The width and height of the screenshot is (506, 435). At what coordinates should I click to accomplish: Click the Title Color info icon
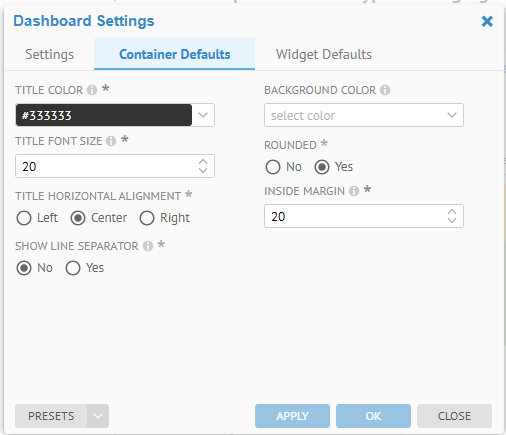(92, 90)
